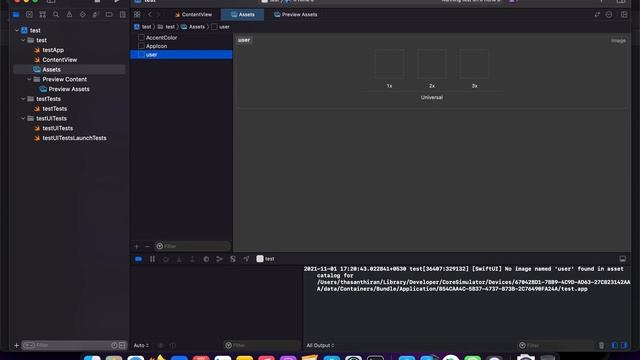Toggle the variables view pane button
Viewport: 640px width, 360px height.
click(x=615, y=345)
